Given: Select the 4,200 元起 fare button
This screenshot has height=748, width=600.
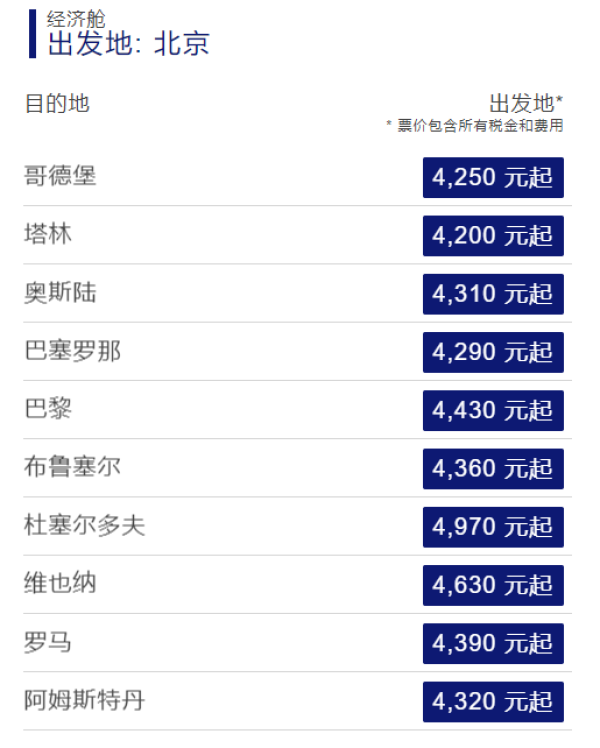Looking at the screenshot, I should (493, 236).
